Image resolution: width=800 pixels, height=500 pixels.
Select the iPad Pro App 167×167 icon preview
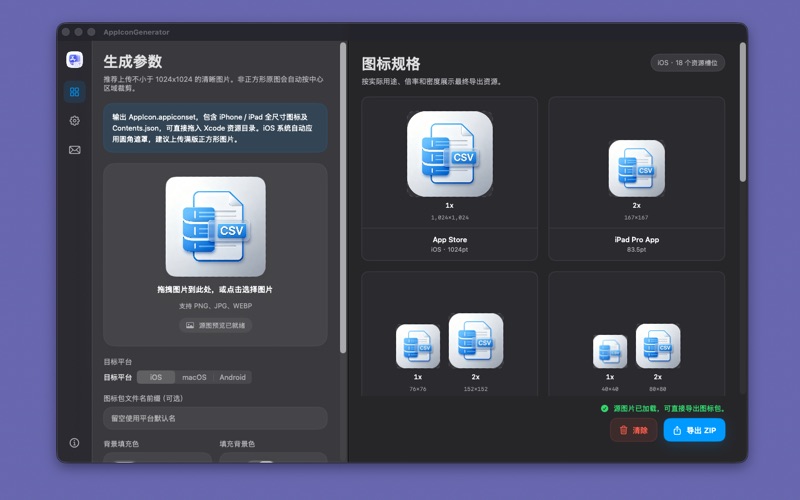pyautogui.click(x=636, y=168)
